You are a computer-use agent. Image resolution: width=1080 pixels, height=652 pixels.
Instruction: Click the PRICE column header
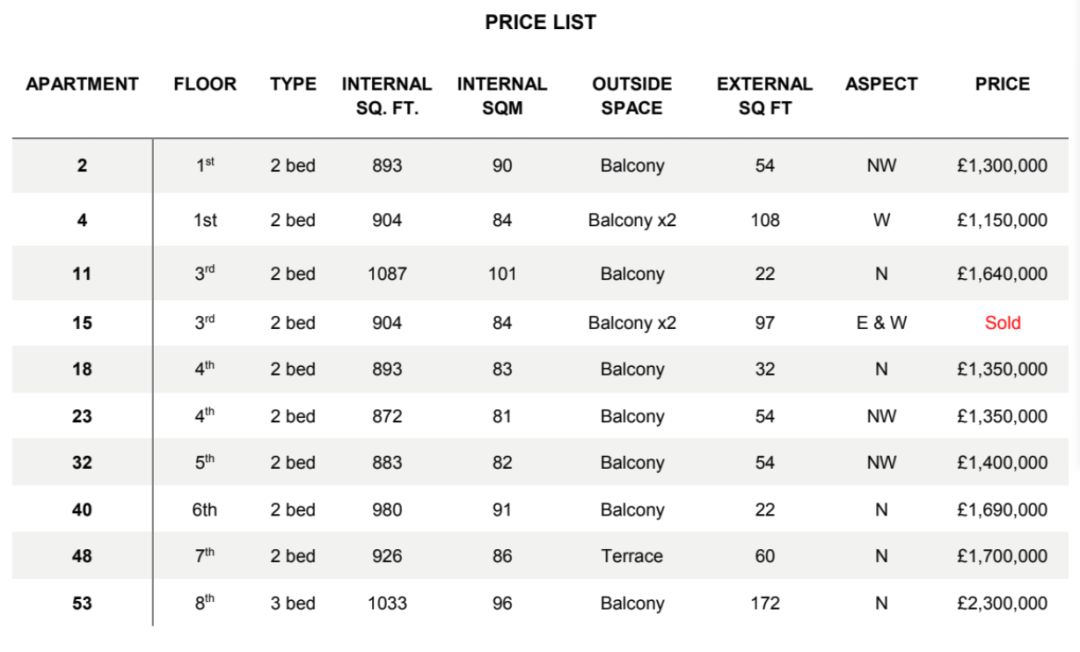click(x=1002, y=84)
